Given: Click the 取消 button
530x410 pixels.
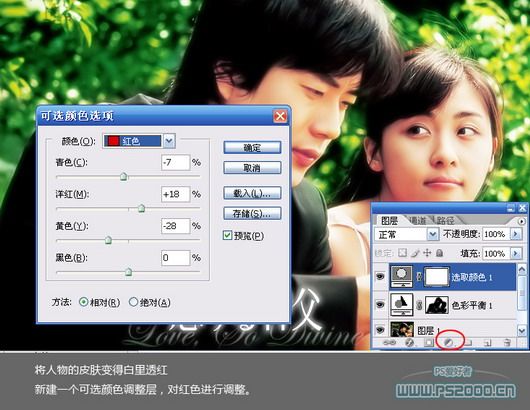Looking at the screenshot, I should pyautogui.click(x=252, y=168).
